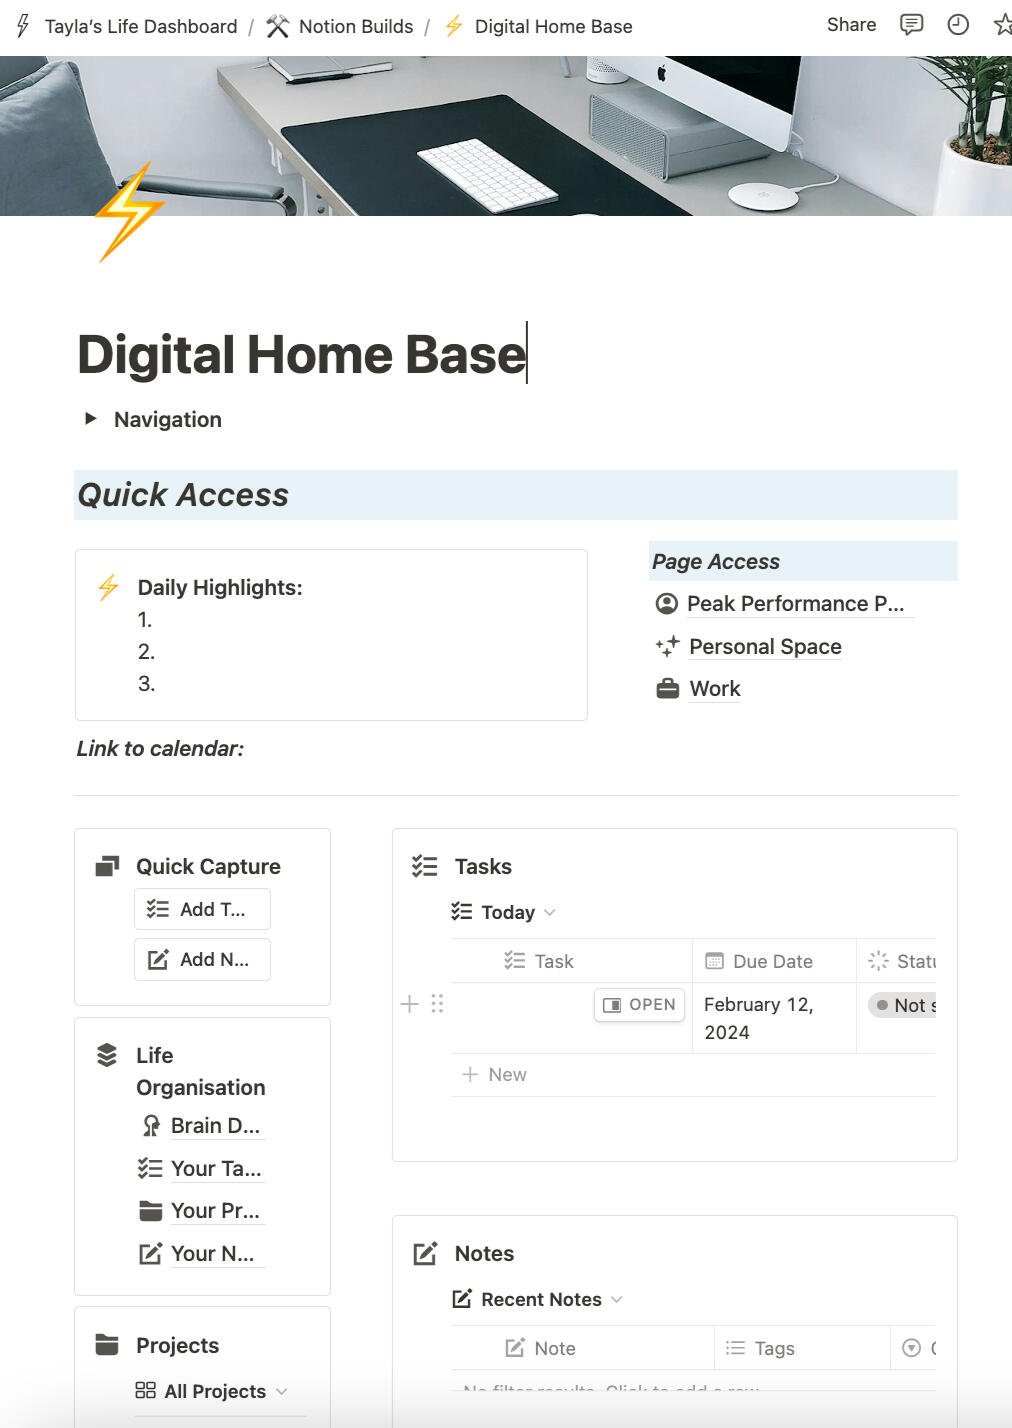Go to Tayla's Life Dashboard breadcrumb
Screen dimensions: 1012x1428
140,26
